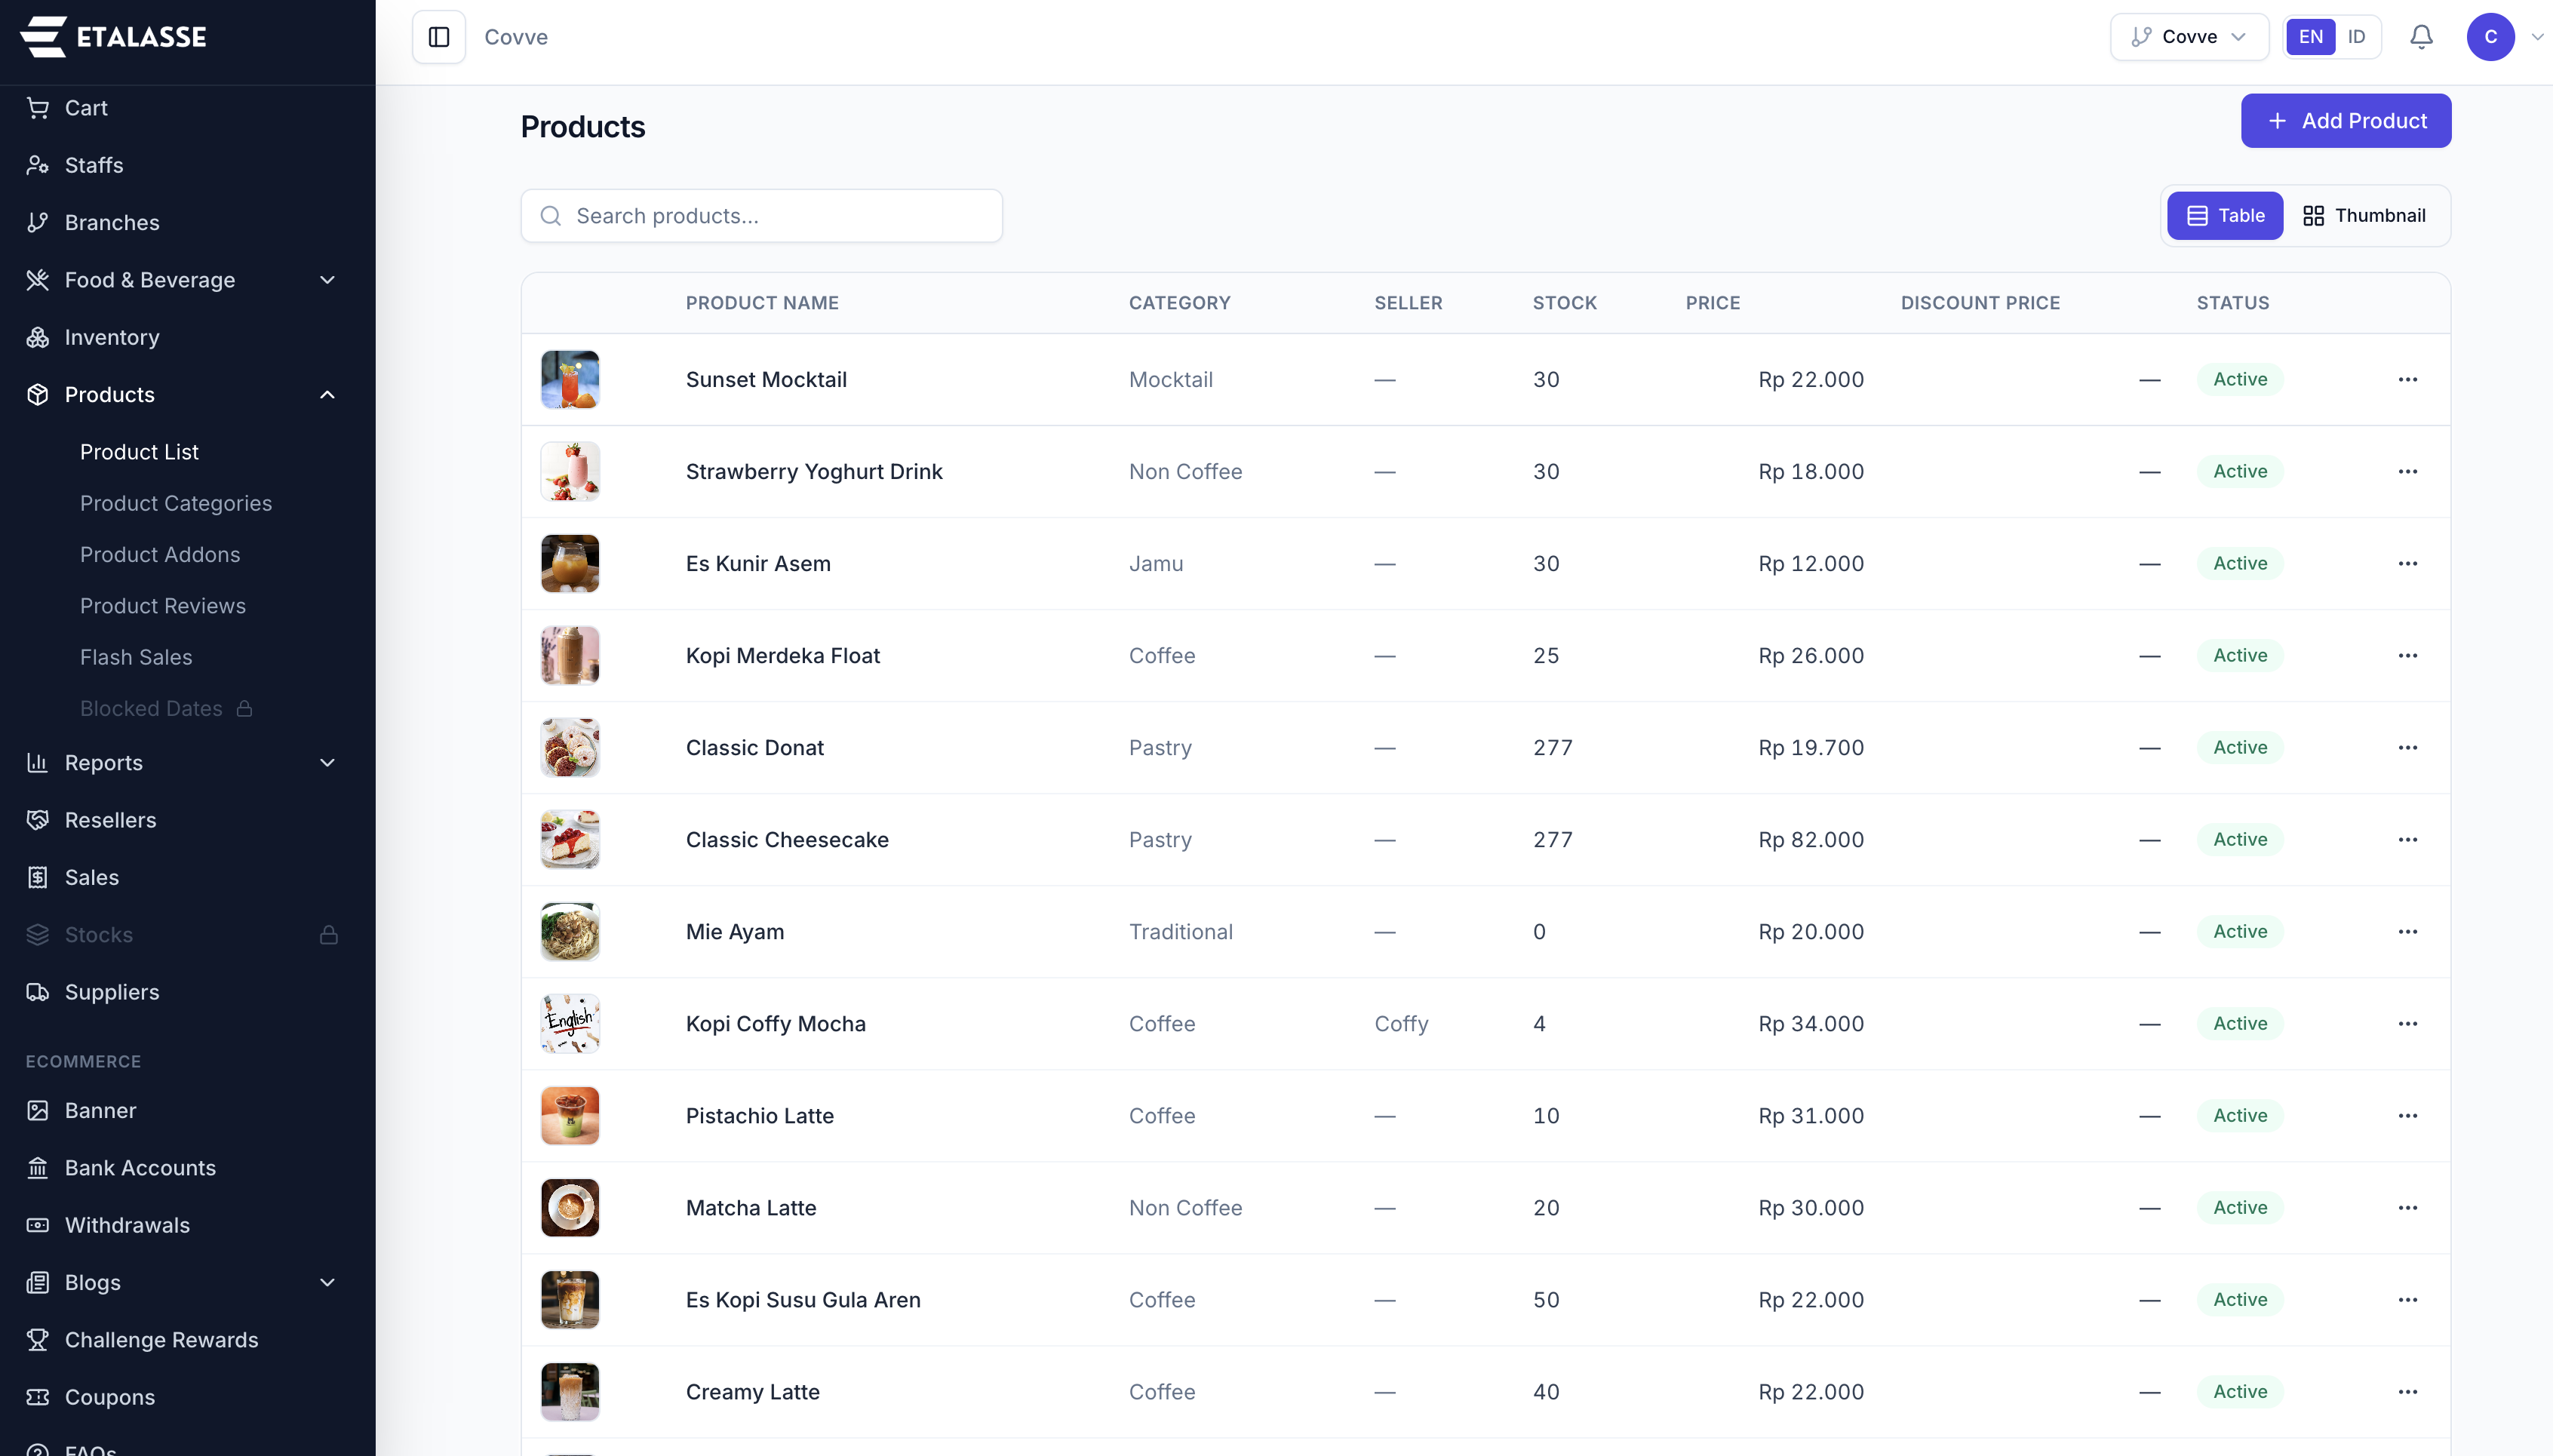Image resolution: width=2553 pixels, height=1456 pixels.
Task: Open the Sunset Mocktail product
Action: coord(766,379)
